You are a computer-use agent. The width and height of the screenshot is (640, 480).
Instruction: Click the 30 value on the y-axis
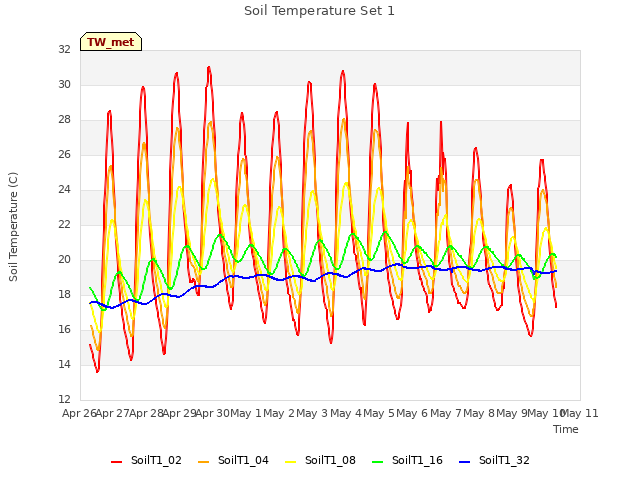tap(64, 84)
